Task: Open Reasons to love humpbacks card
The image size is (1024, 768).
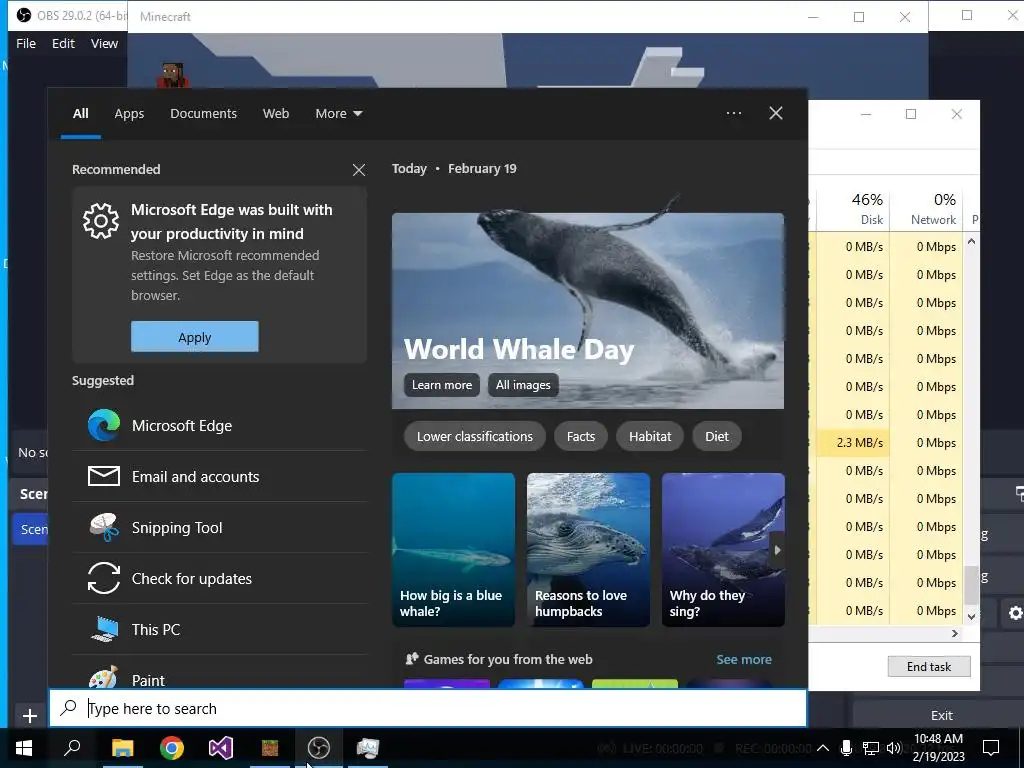Action: click(x=588, y=550)
